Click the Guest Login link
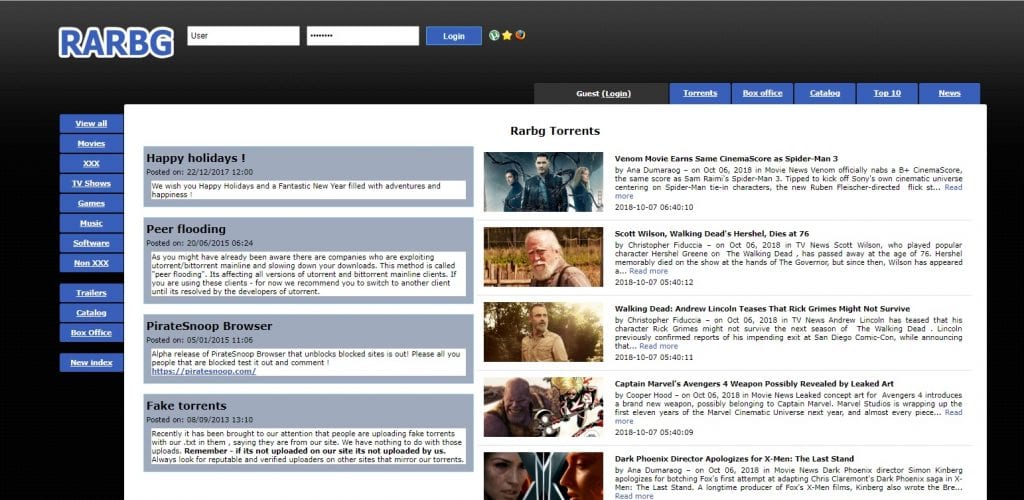 617,93
